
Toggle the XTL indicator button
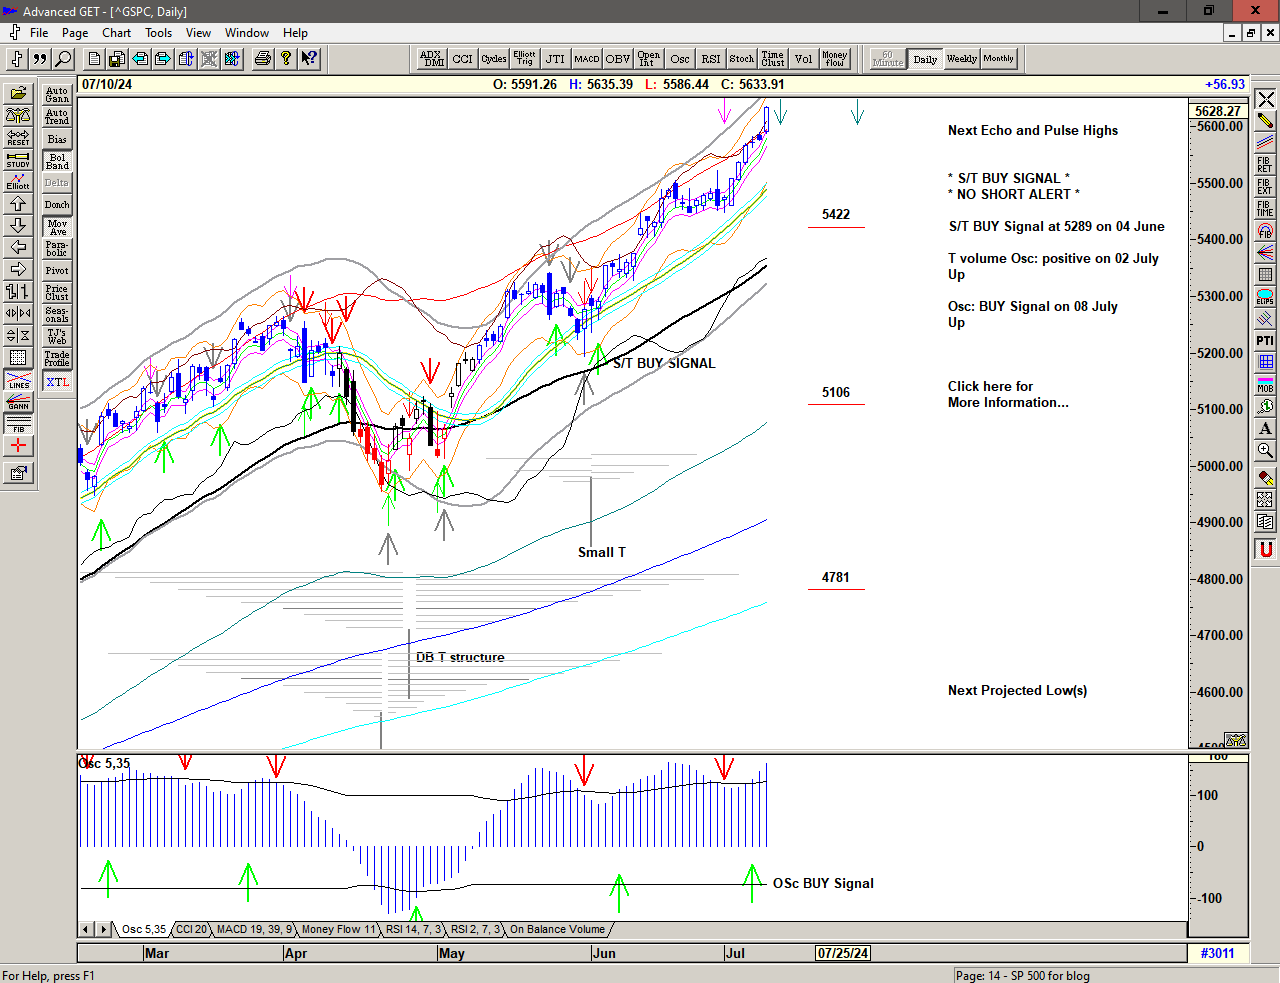pyautogui.click(x=57, y=382)
